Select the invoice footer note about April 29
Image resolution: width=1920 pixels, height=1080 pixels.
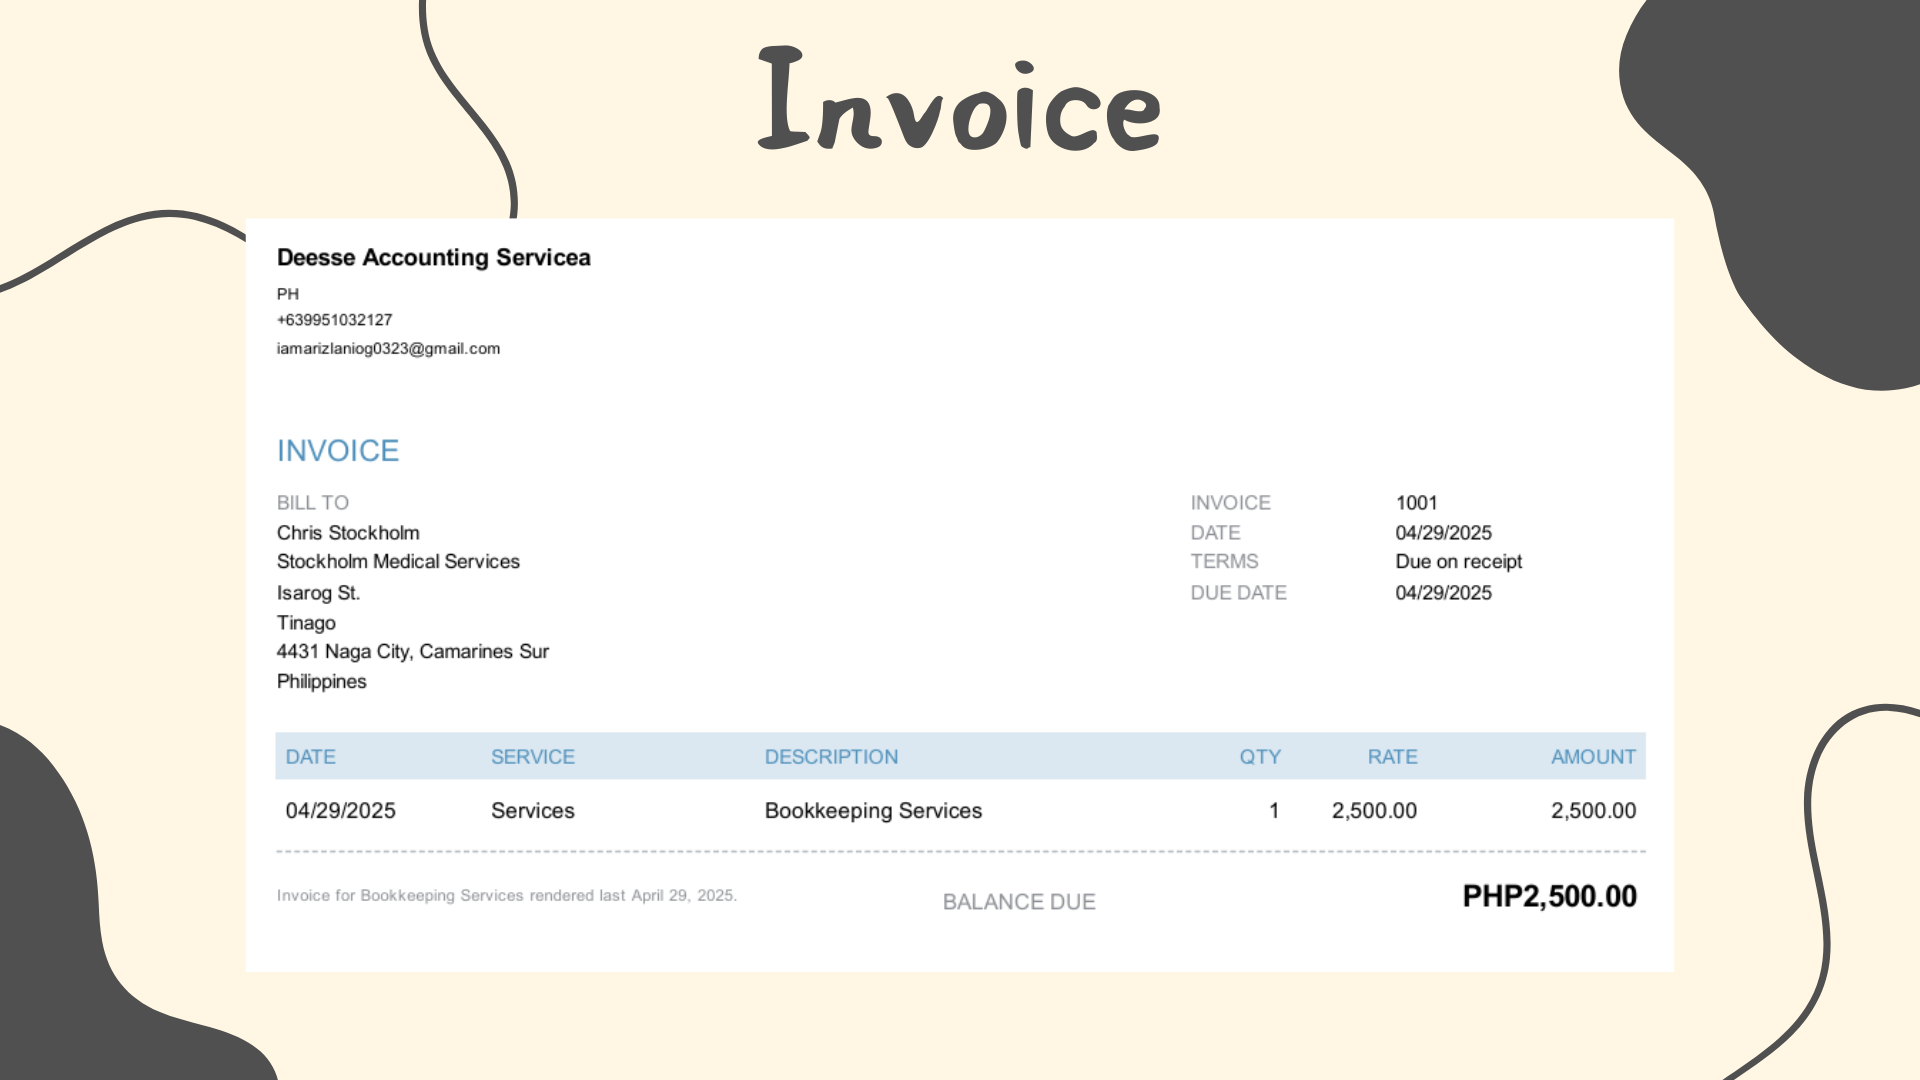point(506,896)
